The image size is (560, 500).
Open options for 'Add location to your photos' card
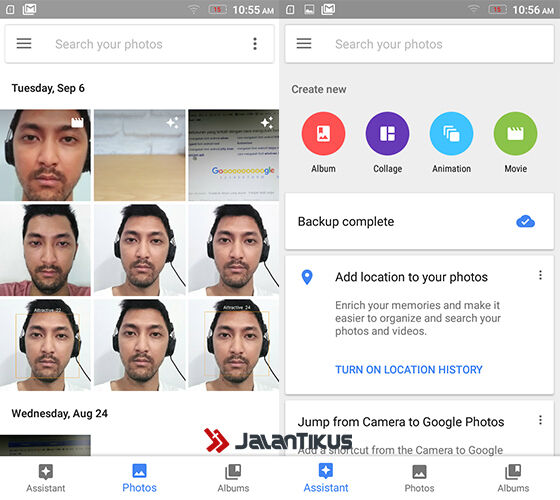tap(540, 275)
